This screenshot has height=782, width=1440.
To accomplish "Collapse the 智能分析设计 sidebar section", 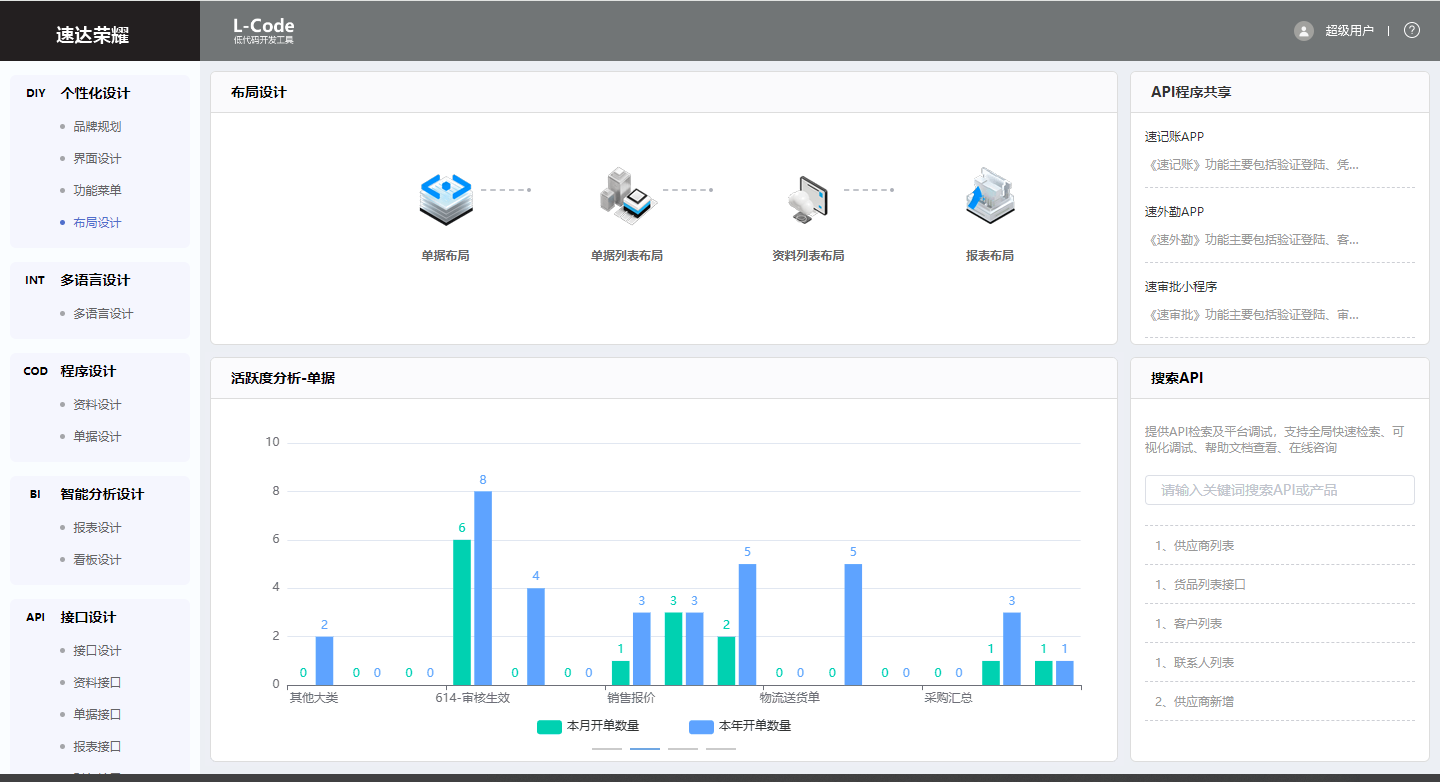I will tap(102, 494).
